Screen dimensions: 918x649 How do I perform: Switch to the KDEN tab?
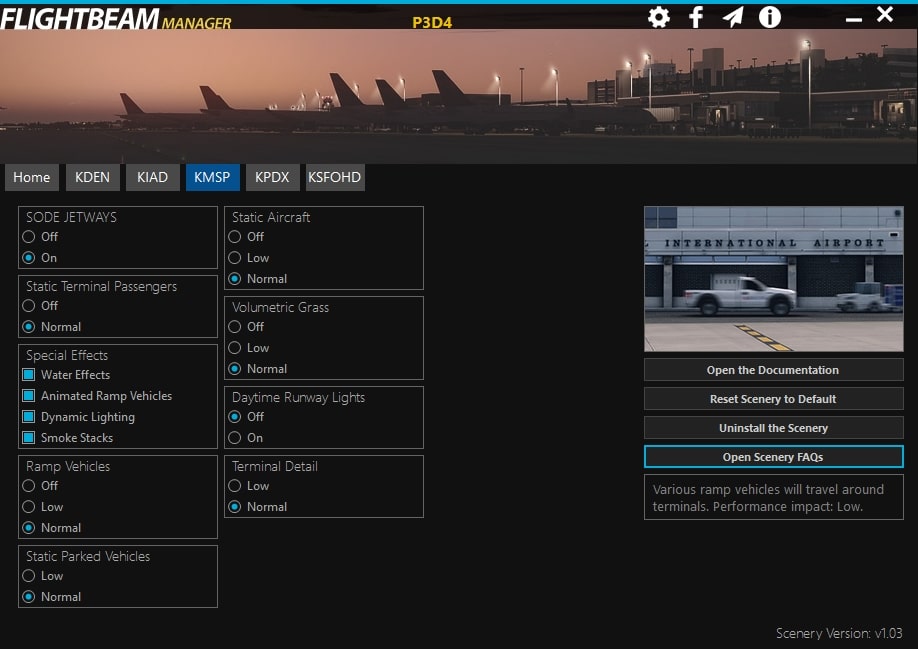[92, 177]
